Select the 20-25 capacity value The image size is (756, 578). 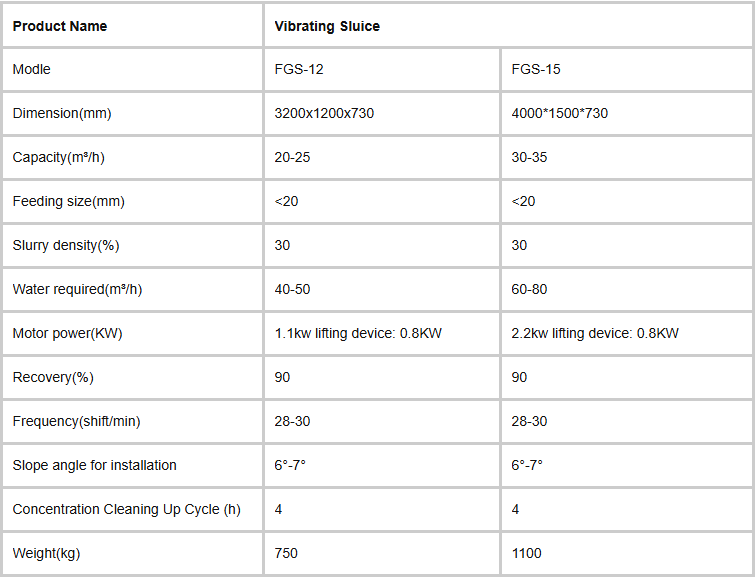tap(293, 158)
